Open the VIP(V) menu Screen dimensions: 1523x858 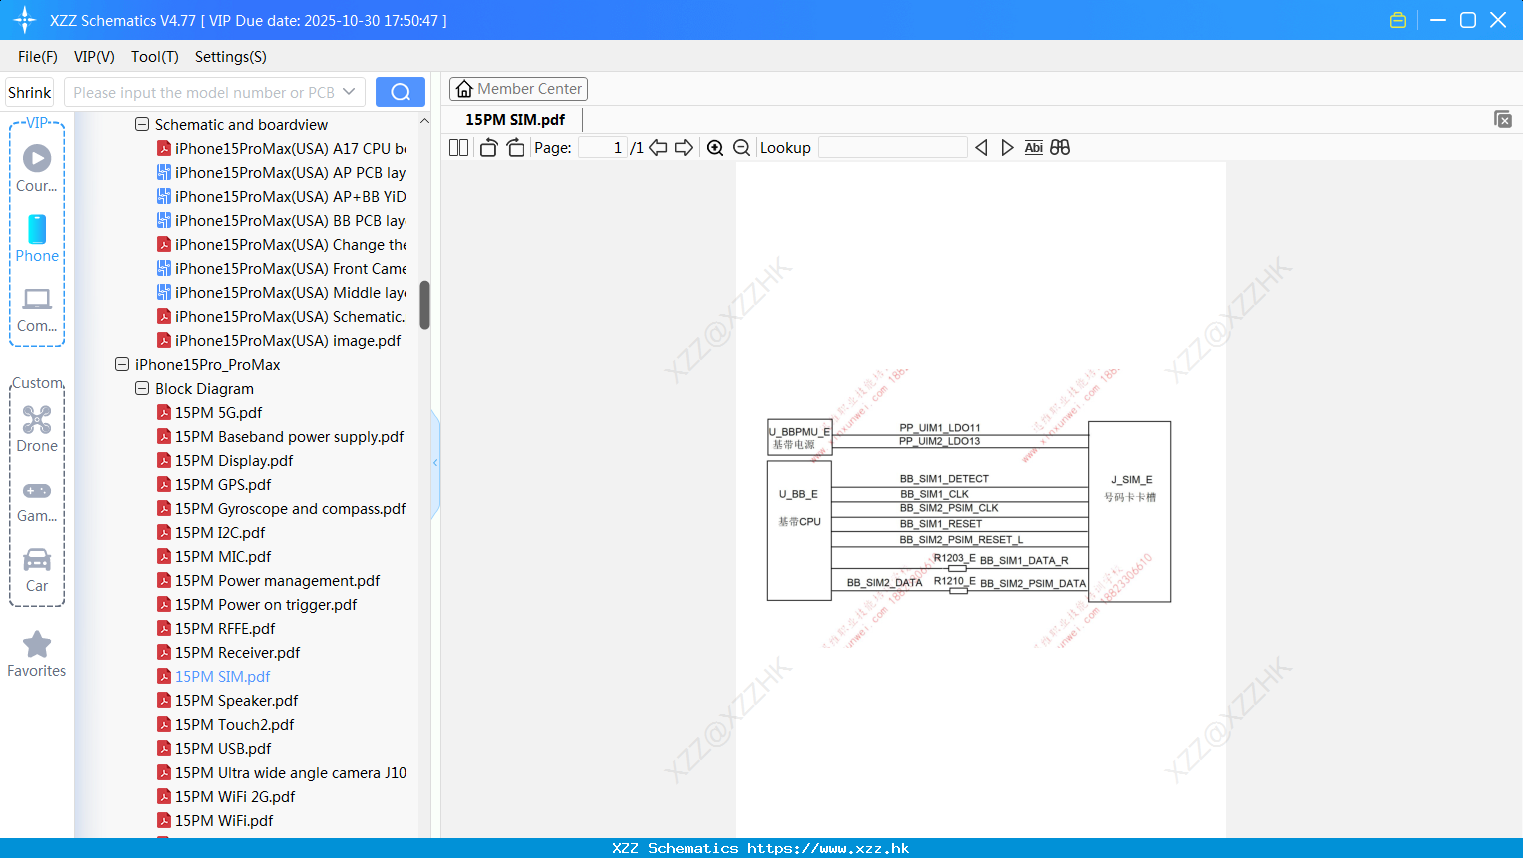94,57
